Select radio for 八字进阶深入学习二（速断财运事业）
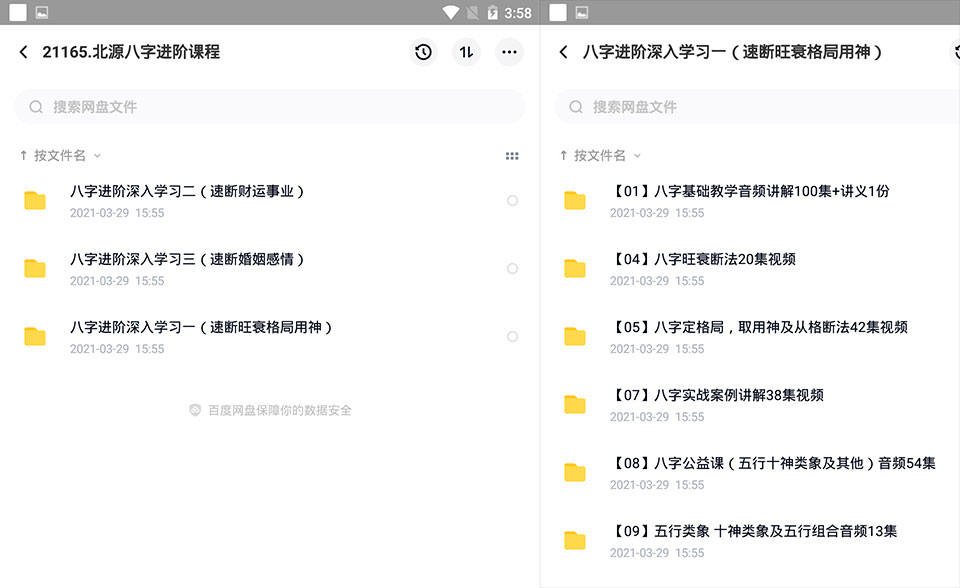The width and height of the screenshot is (960, 588). (x=512, y=200)
